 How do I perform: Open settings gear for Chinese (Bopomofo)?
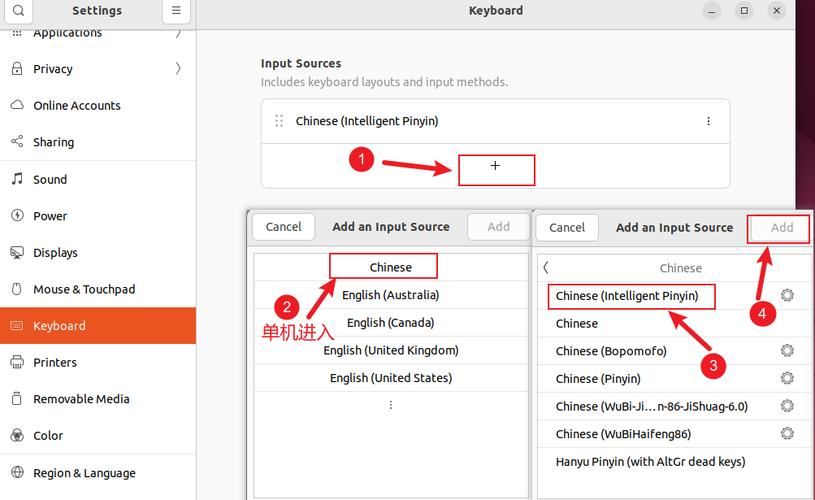point(787,350)
